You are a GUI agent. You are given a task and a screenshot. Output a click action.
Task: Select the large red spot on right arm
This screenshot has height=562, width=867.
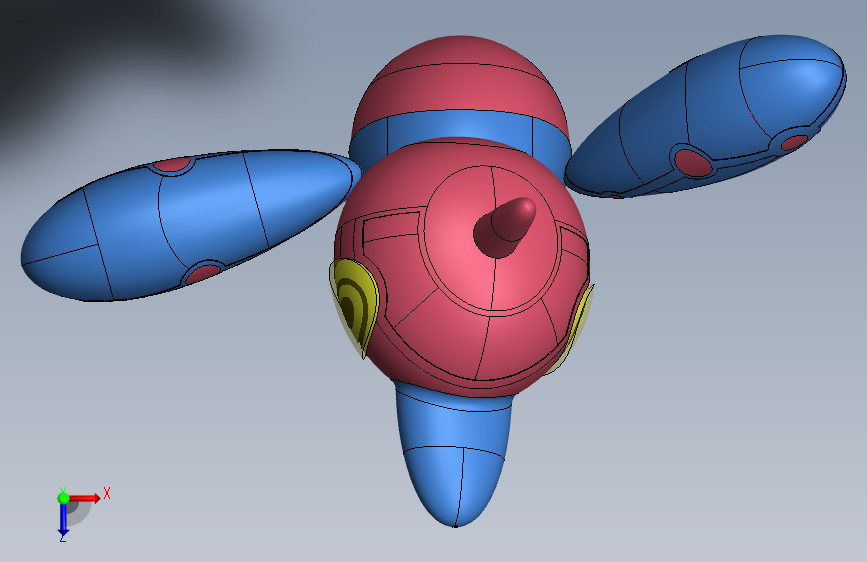click(693, 162)
